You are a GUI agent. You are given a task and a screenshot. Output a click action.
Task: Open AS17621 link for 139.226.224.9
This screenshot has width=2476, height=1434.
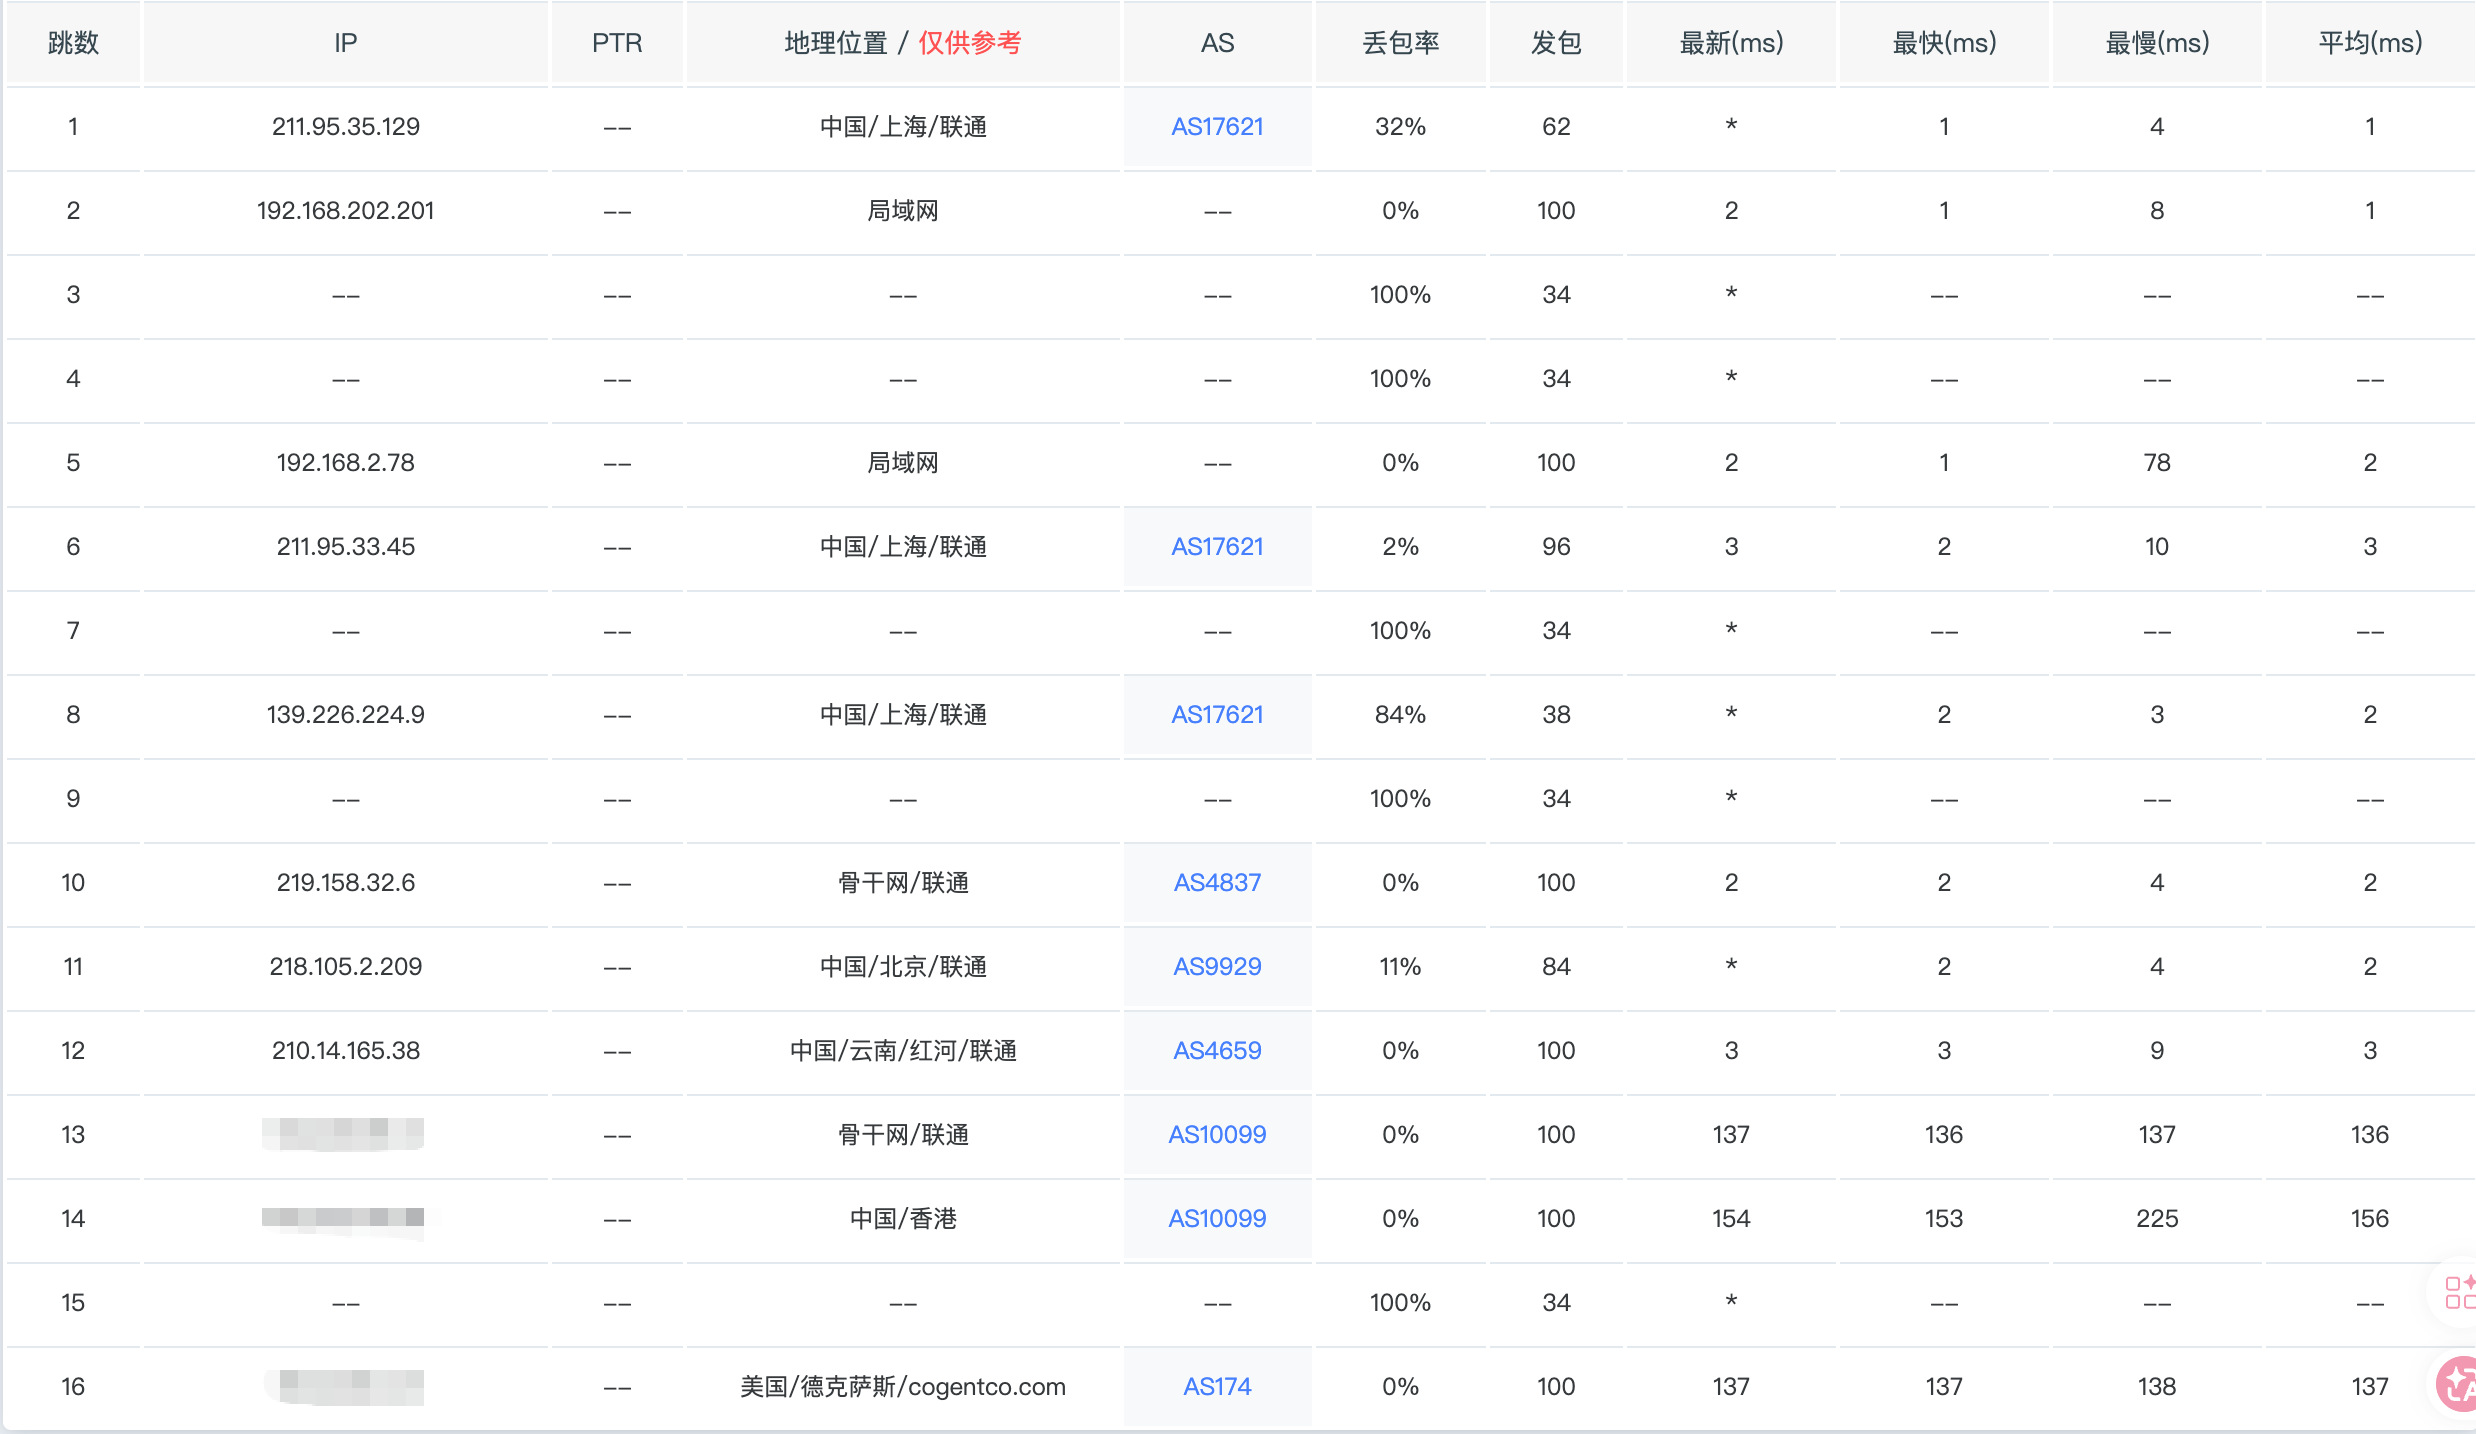[1217, 715]
